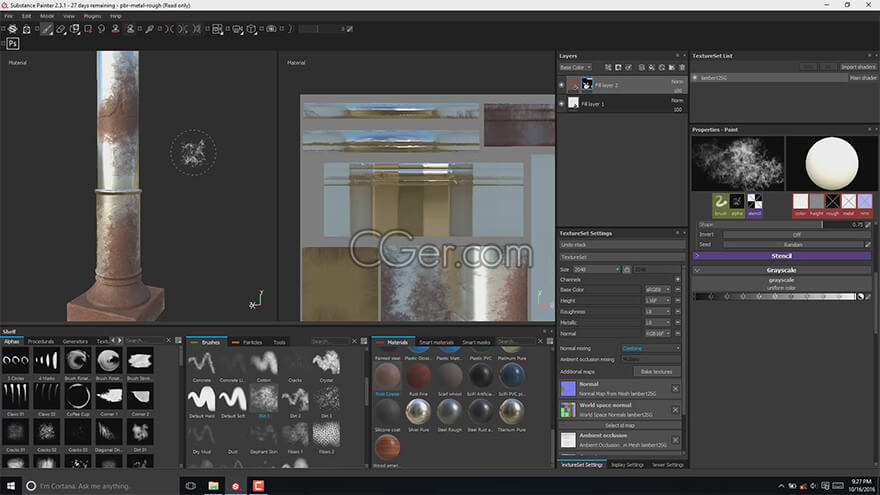Select the Projection tool
Image resolution: width=880 pixels, height=495 pixels.
[75, 29]
